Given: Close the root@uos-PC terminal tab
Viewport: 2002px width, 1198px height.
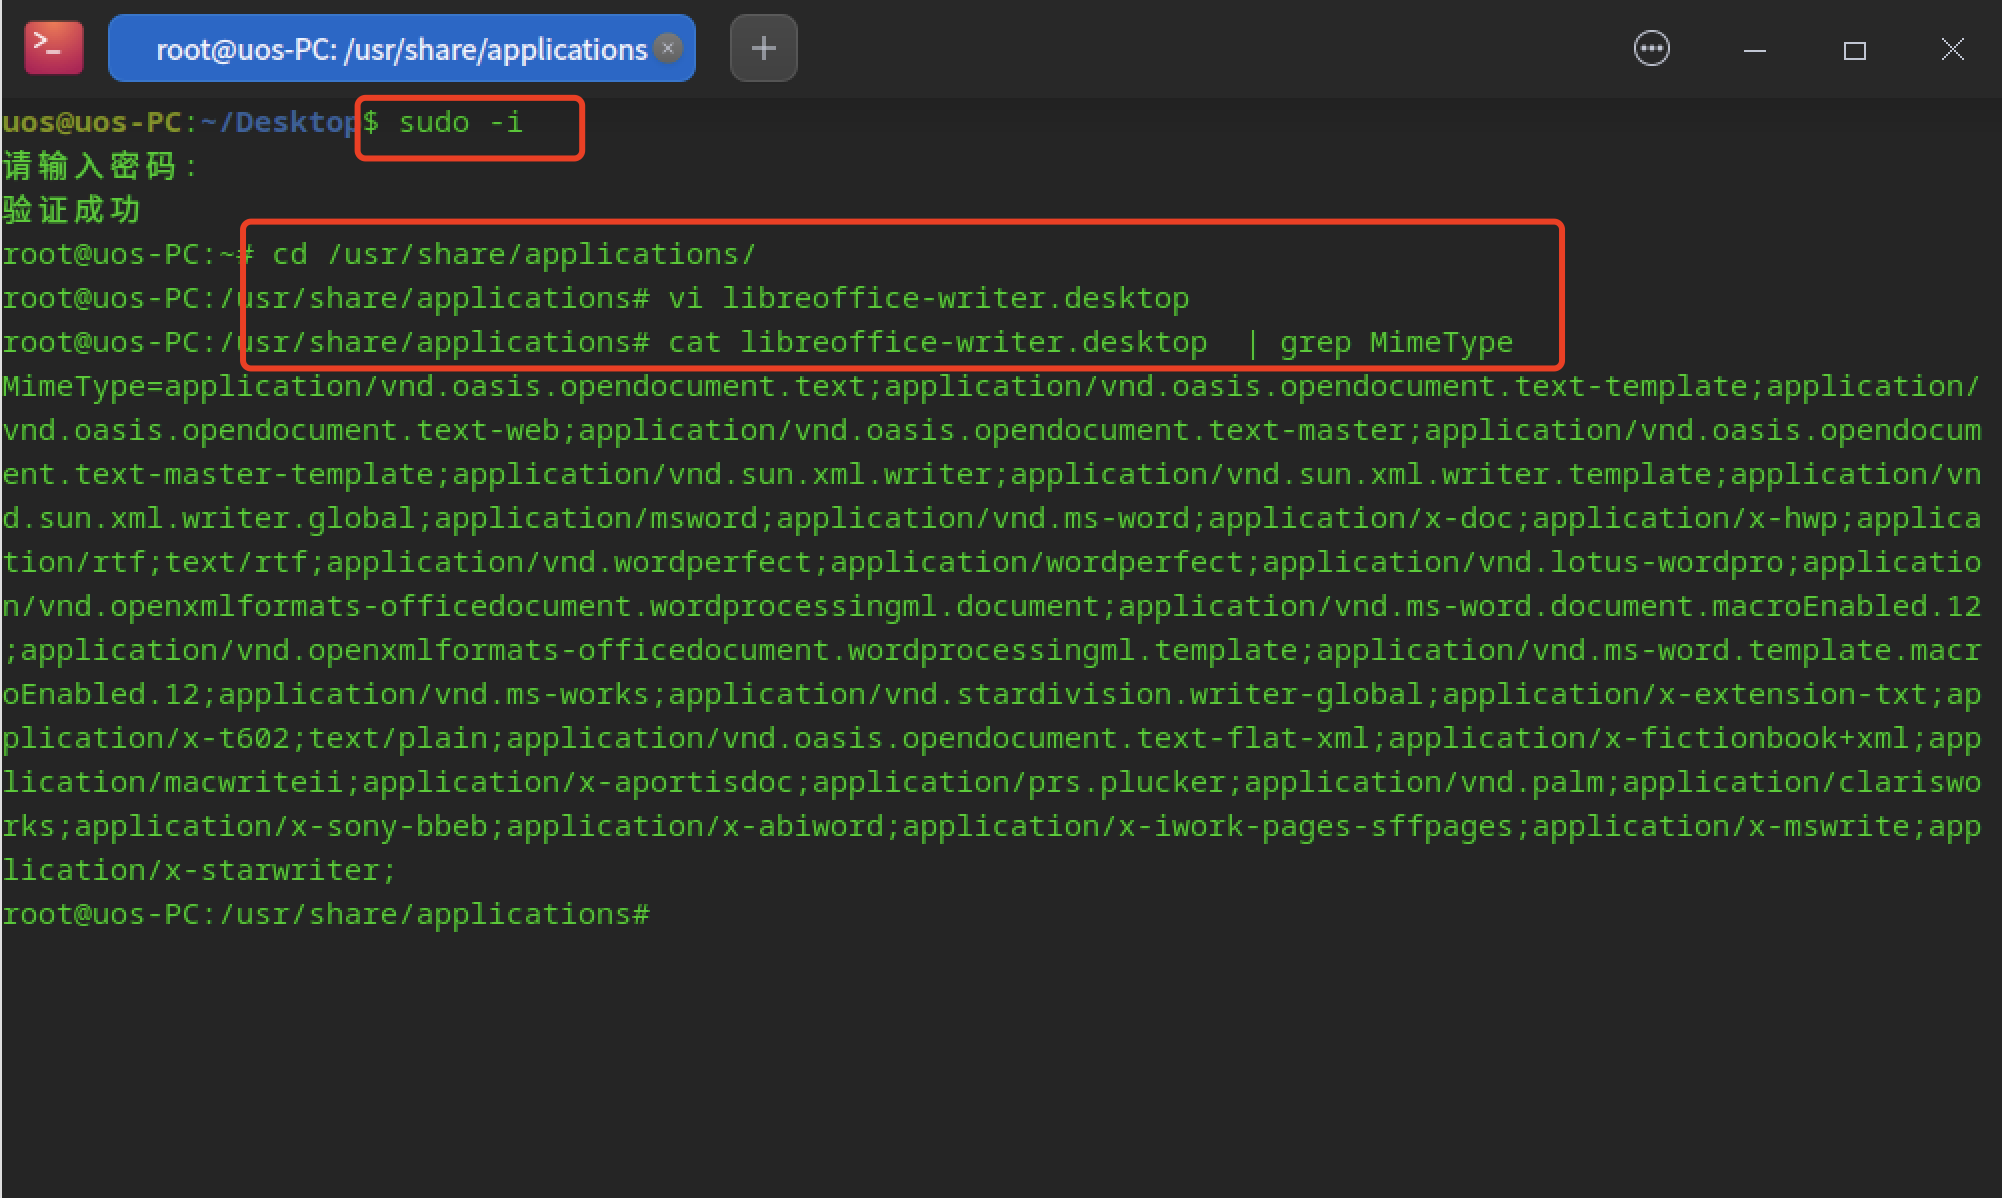Looking at the screenshot, I should [x=668, y=48].
